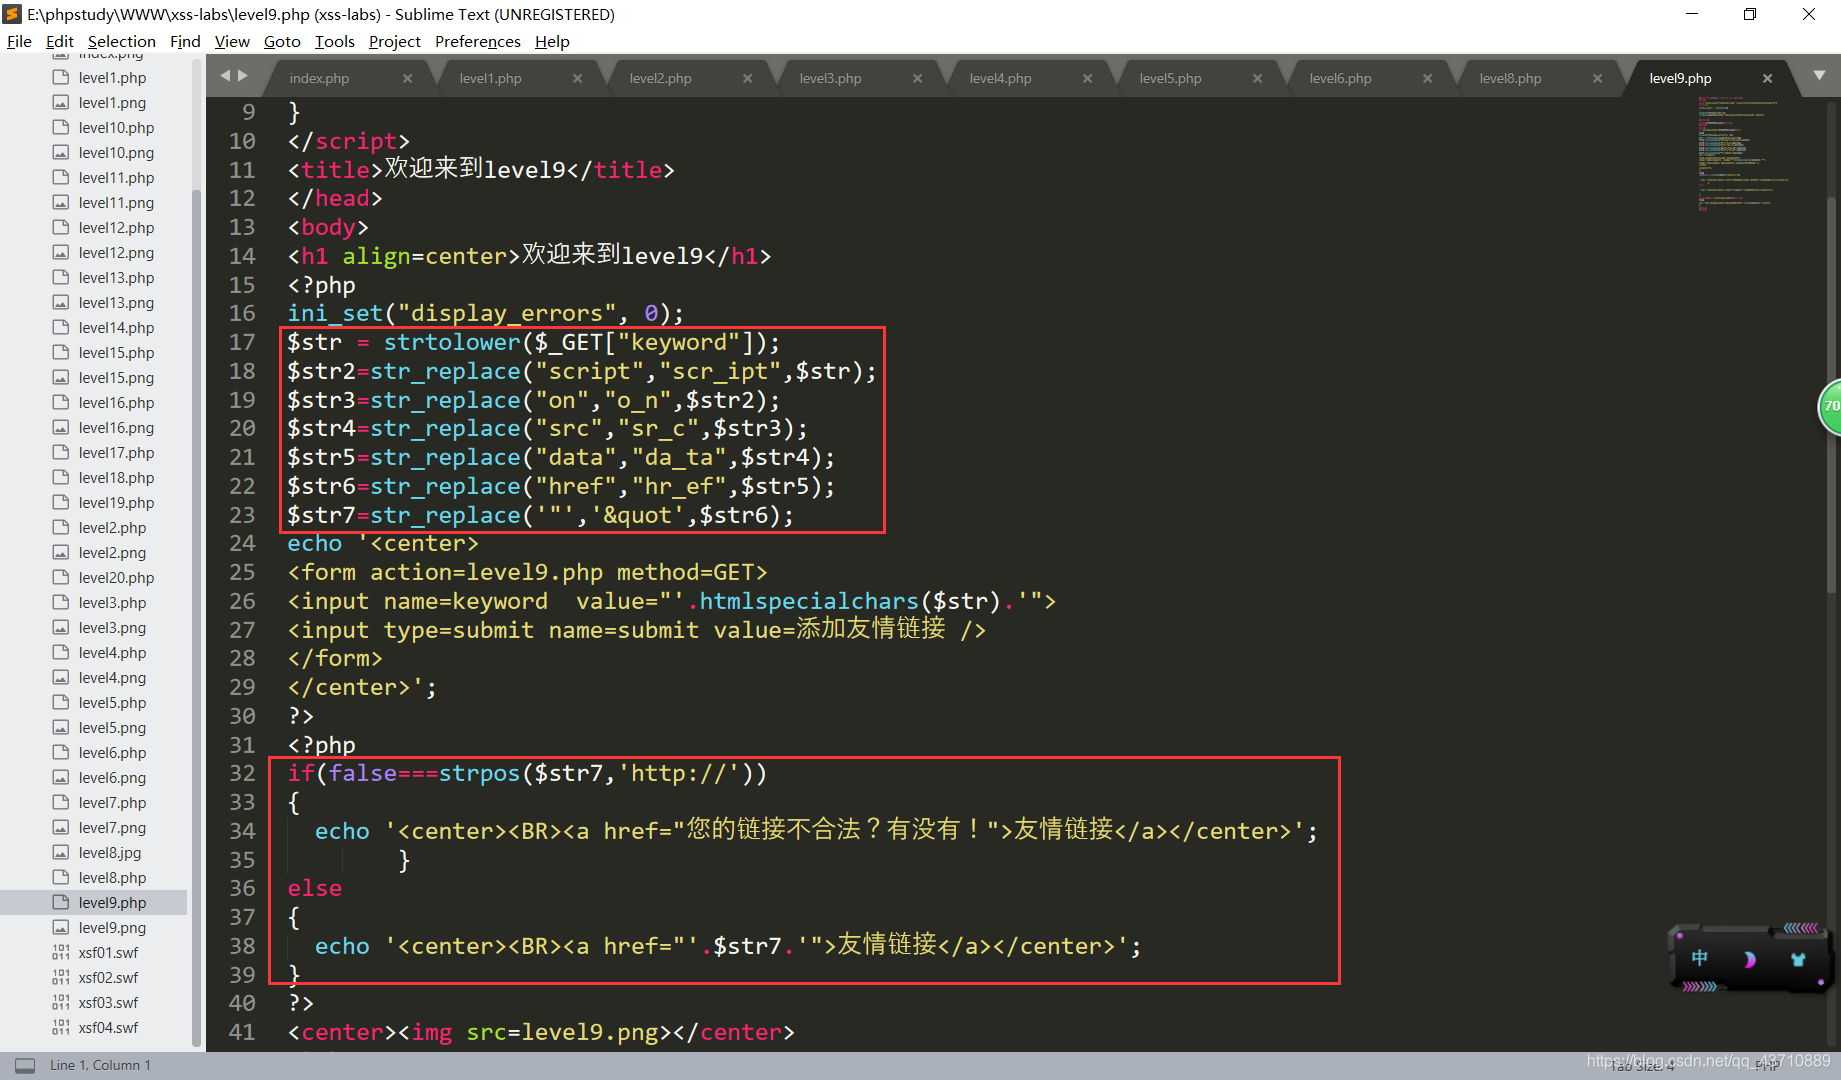This screenshot has width=1841, height=1080.
Task: Open the Help menu
Action: pos(552,41)
